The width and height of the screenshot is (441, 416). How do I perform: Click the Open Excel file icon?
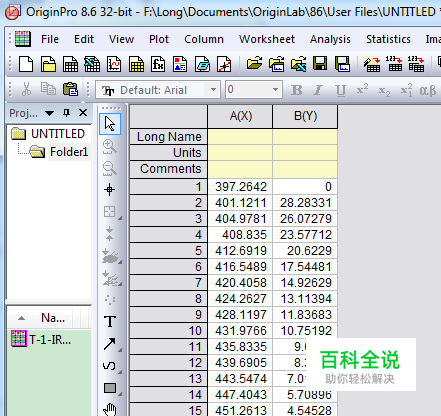pyautogui.click(x=298, y=63)
